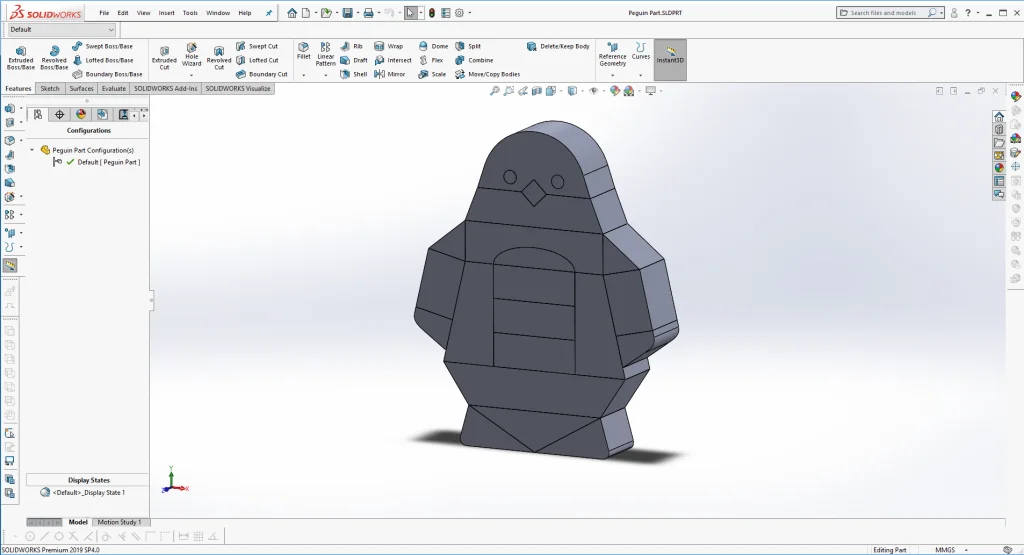Apply the Fillet feature tool
Image resolution: width=1024 pixels, height=555 pixels.
[304, 52]
